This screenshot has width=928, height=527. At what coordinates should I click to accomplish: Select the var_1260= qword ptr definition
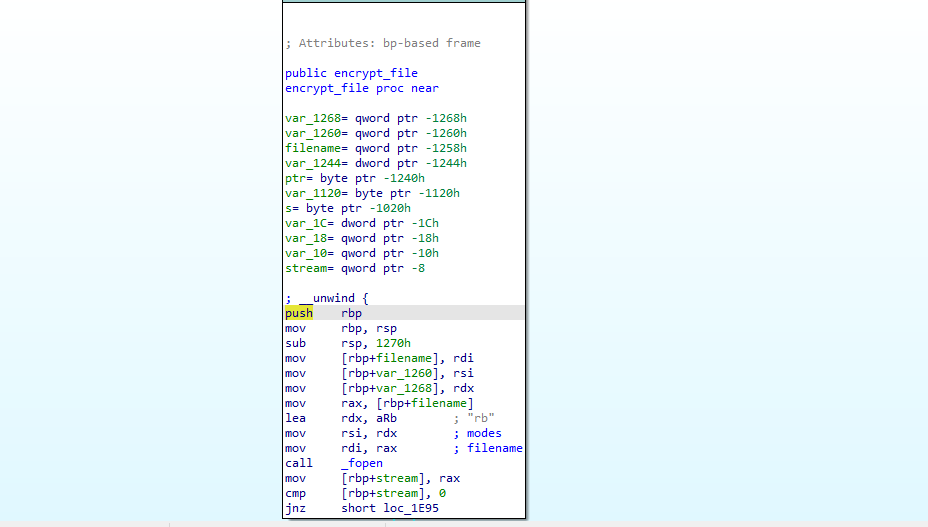tap(376, 133)
